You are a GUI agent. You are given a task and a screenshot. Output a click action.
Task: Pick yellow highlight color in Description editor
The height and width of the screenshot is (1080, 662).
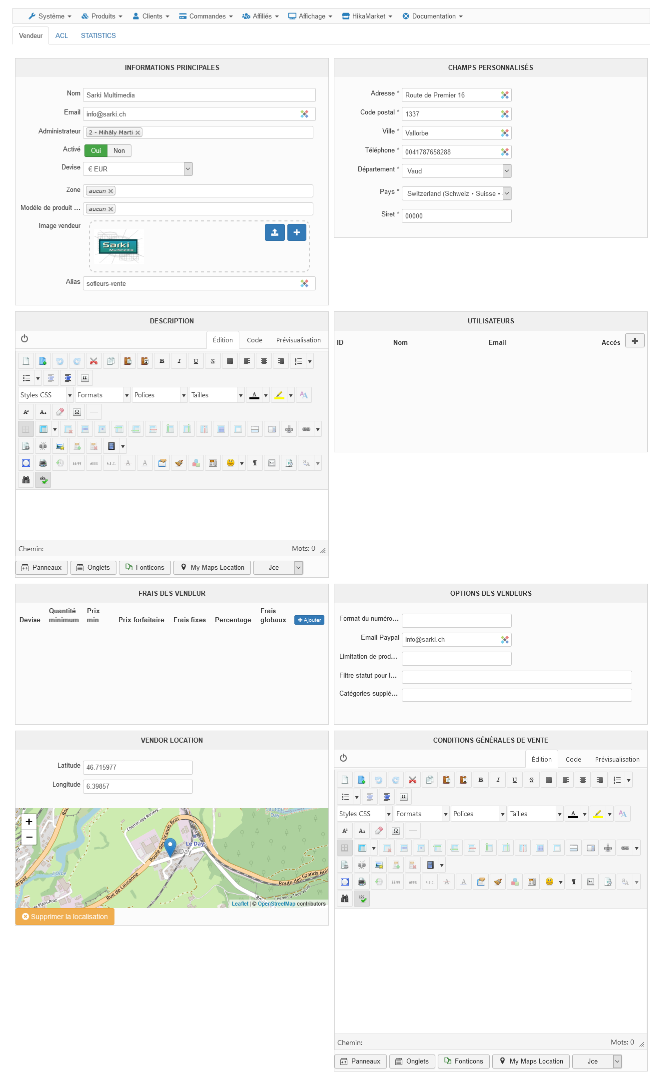(x=279, y=395)
